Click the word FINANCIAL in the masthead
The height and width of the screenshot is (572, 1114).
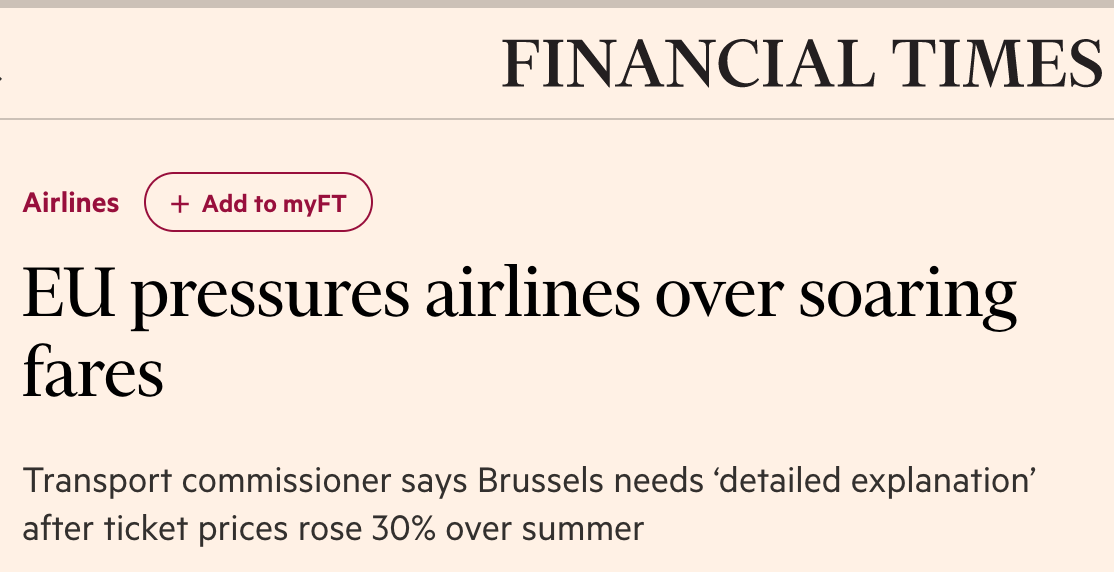(688, 63)
